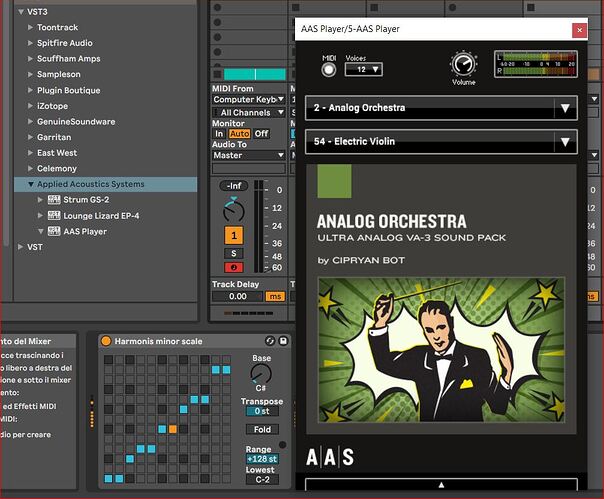Click the AAS logo in the player
This screenshot has height=499, width=604.
pos(330,457)
